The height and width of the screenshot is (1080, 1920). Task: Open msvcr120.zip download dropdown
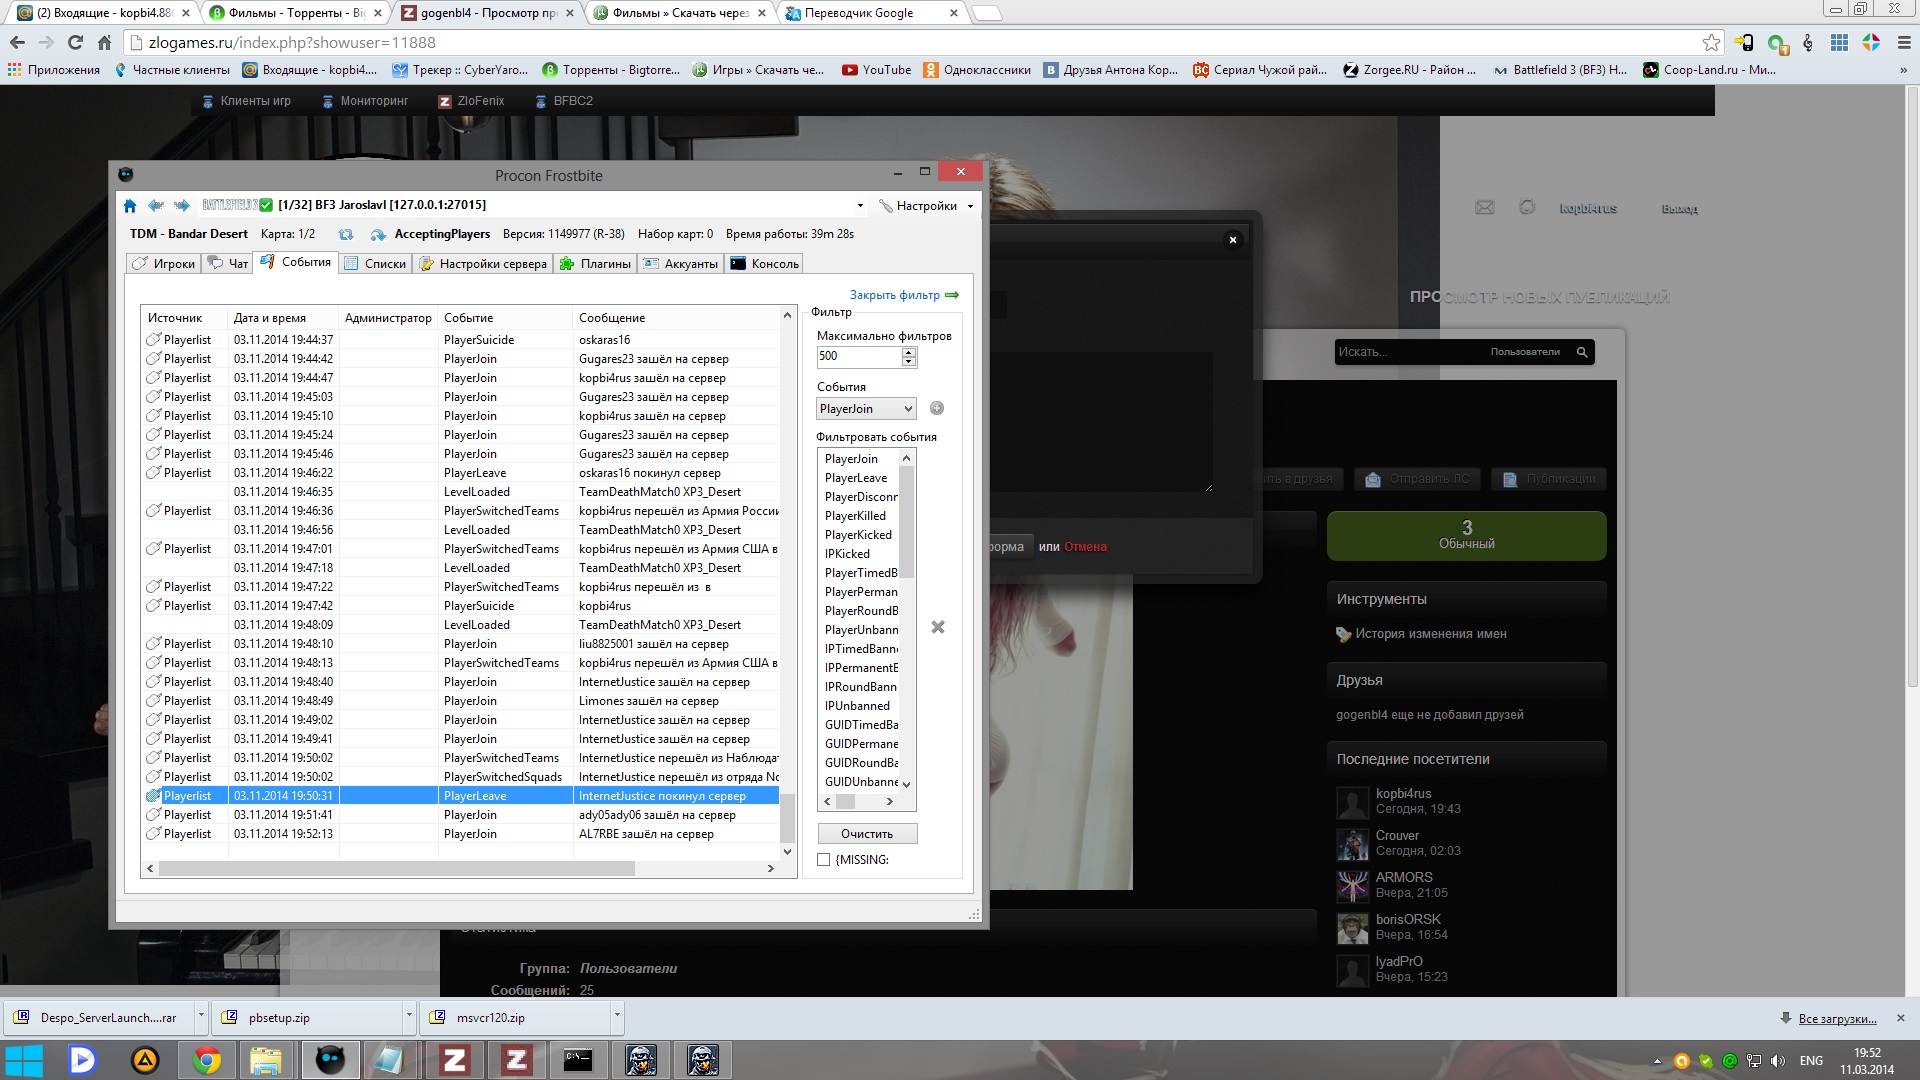(617, 1017)
